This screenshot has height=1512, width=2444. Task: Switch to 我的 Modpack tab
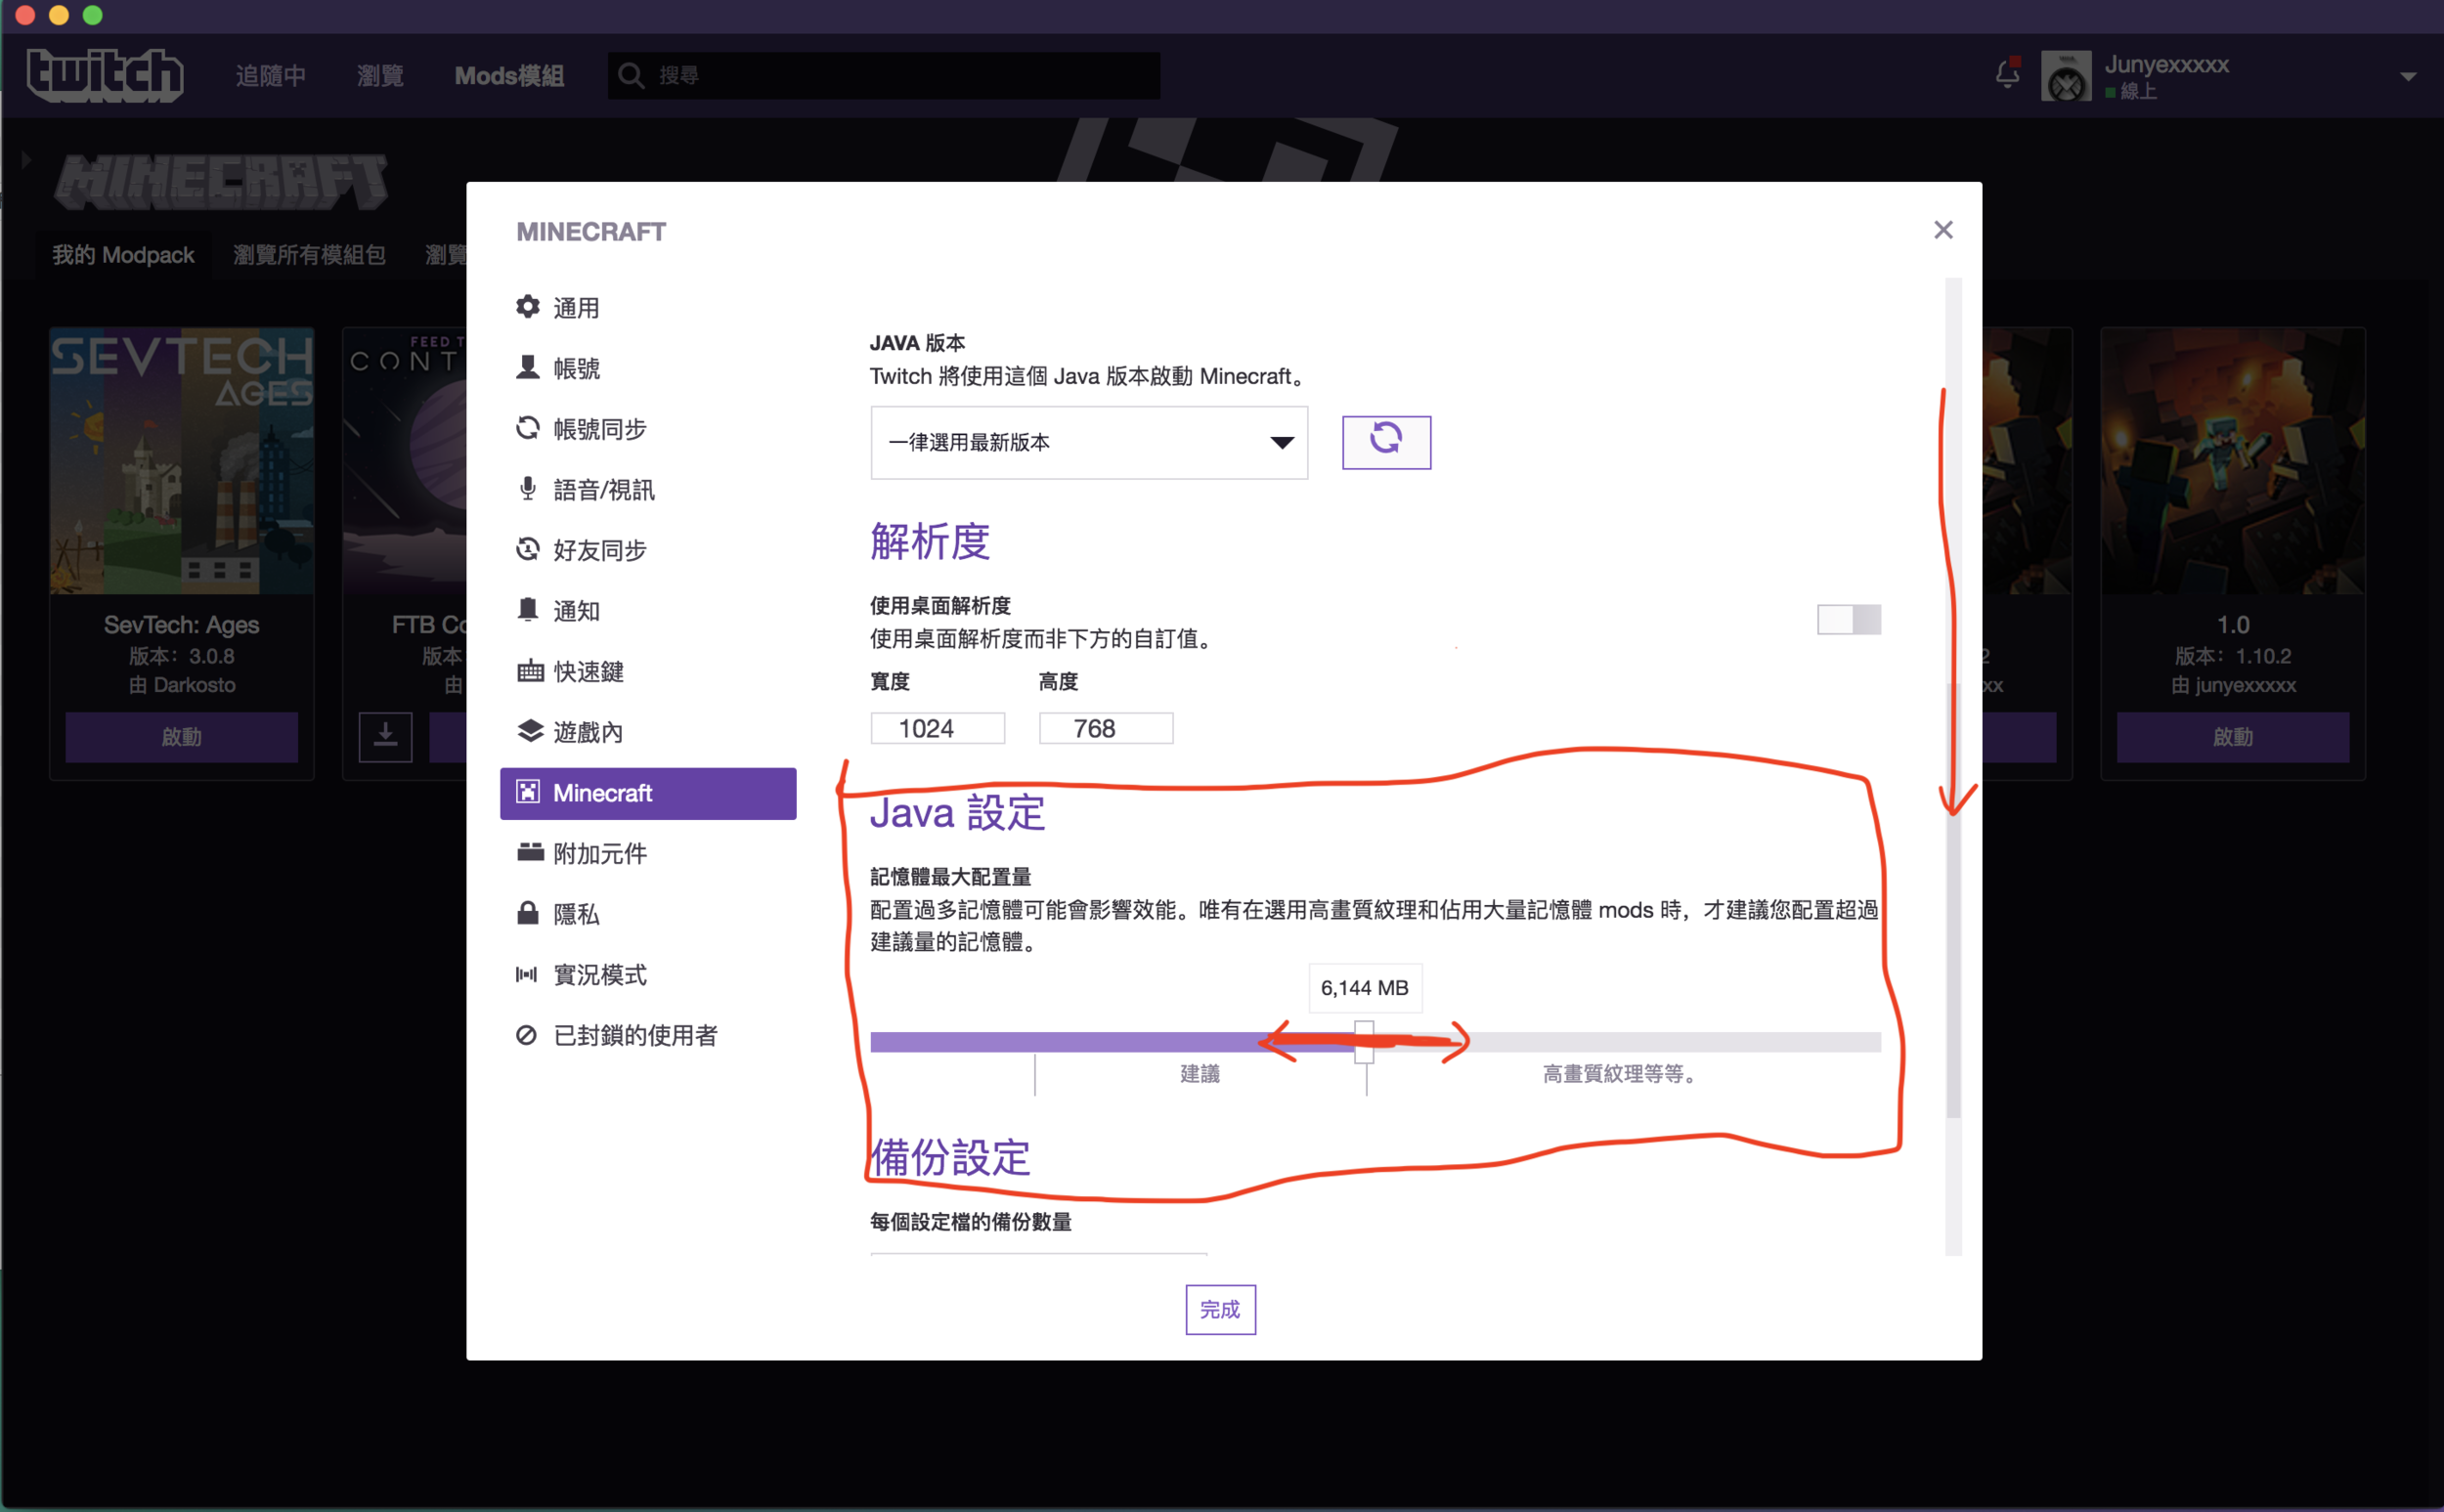(123, 255)
